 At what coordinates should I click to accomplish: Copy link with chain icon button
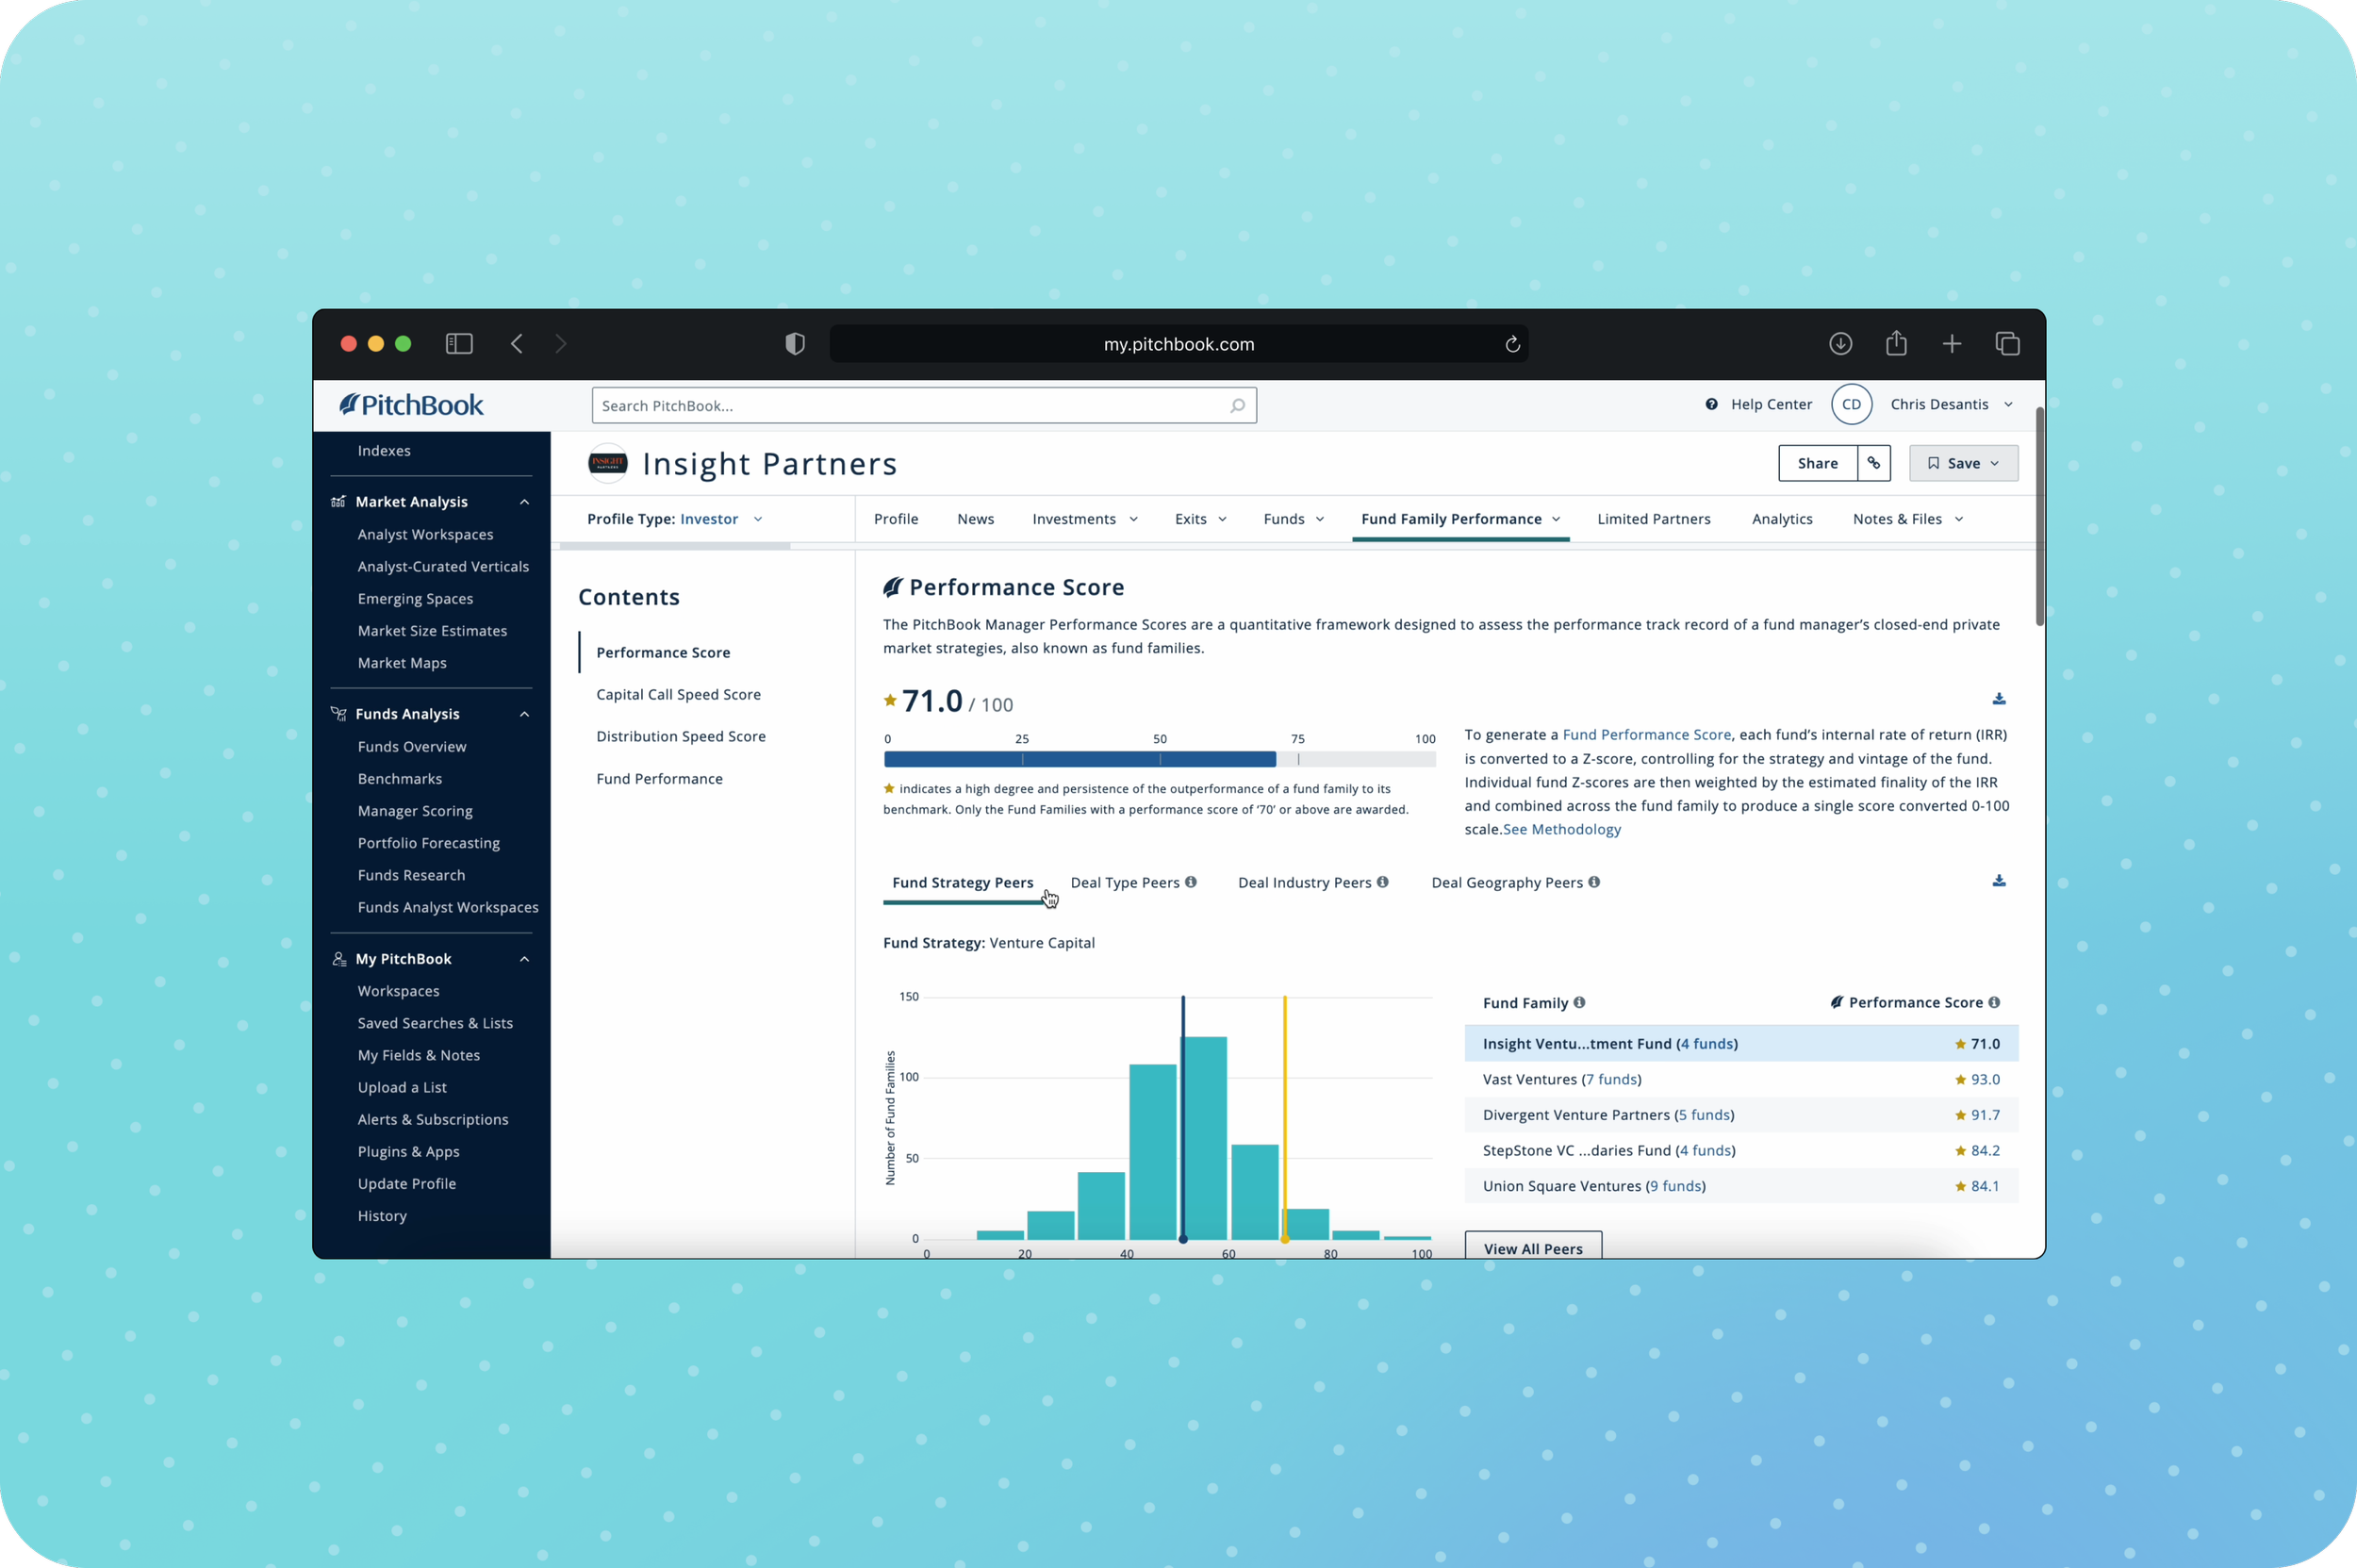click(x=1874, y=463)
